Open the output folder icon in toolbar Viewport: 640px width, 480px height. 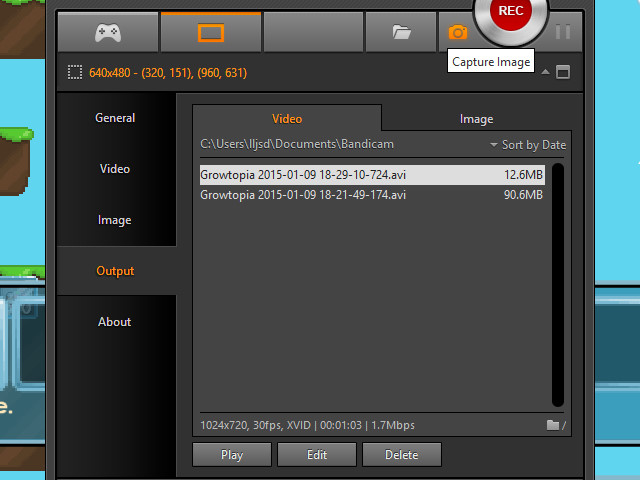click(402, 32)
